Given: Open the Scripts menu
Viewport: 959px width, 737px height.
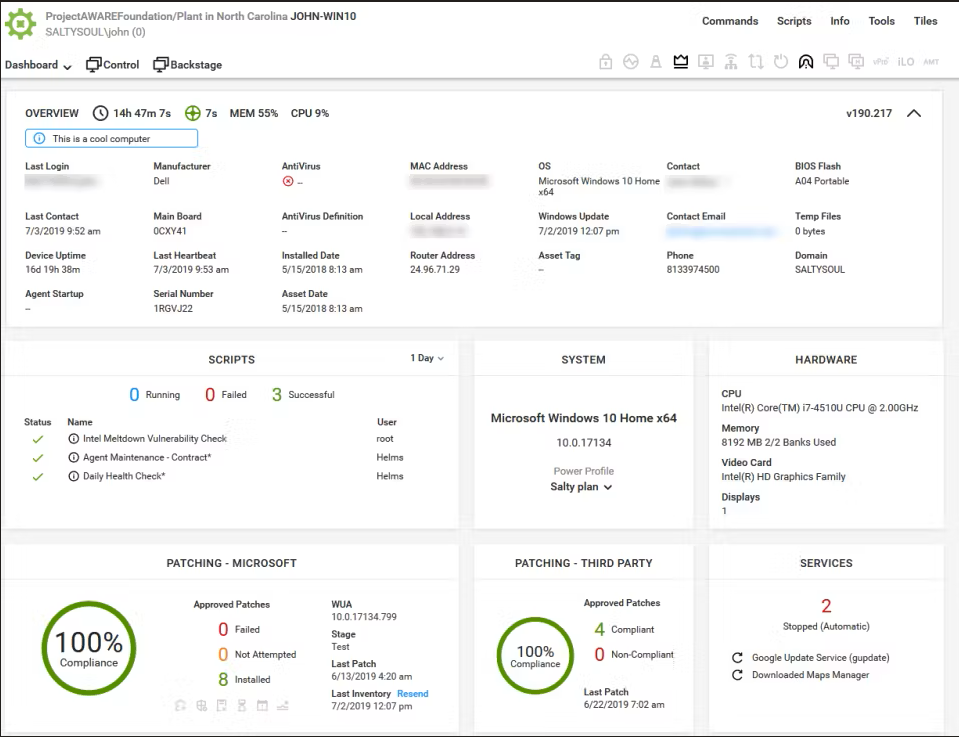Looking at the screenshot, I should point(794,21).
